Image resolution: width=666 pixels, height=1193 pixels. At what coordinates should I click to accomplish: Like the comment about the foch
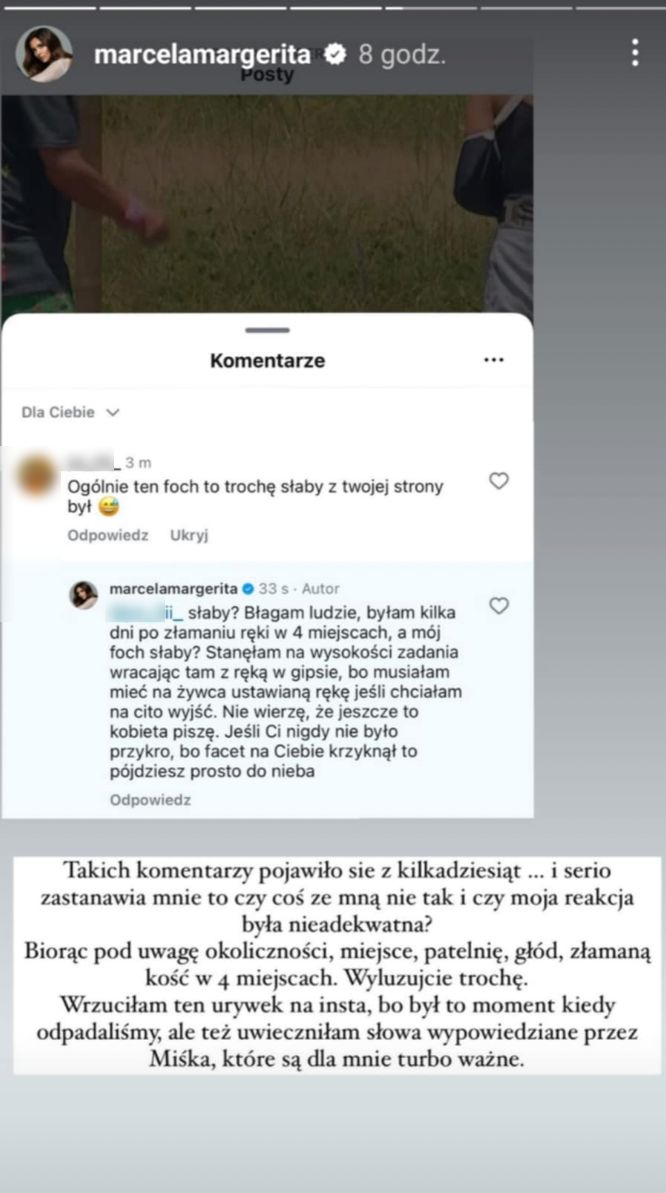pyautogui.click(x=499, y=481)
